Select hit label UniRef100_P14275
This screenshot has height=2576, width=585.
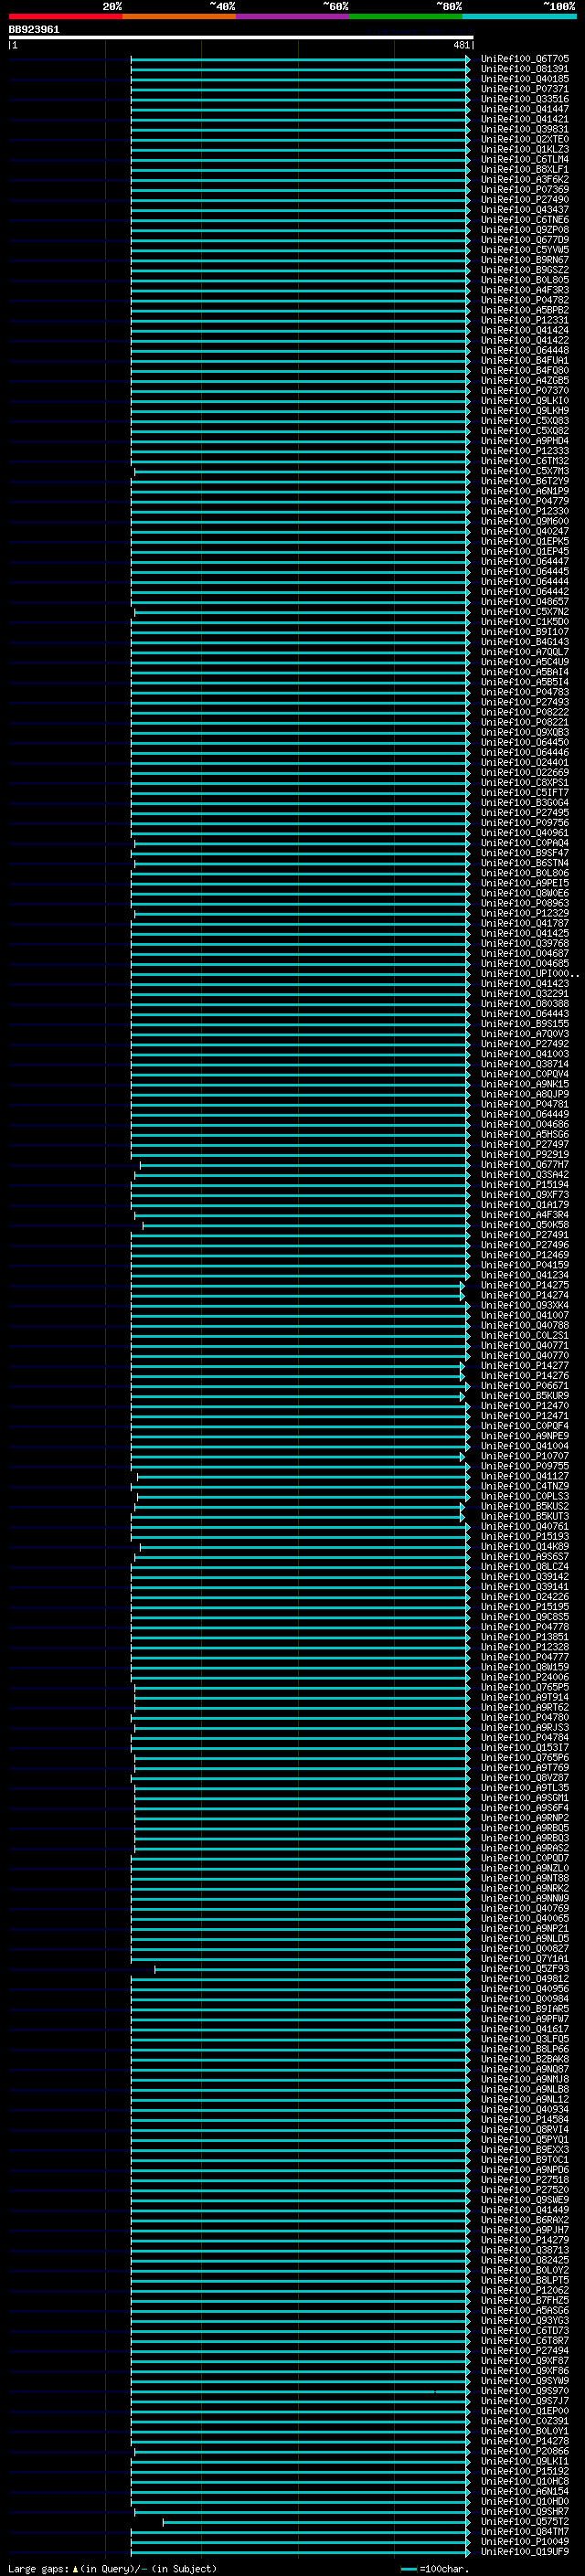[x=525, y=1286]
